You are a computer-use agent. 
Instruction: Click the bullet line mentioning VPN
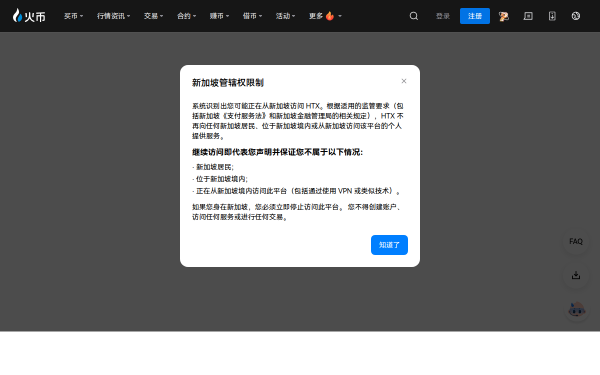click(x=297, y=191)
